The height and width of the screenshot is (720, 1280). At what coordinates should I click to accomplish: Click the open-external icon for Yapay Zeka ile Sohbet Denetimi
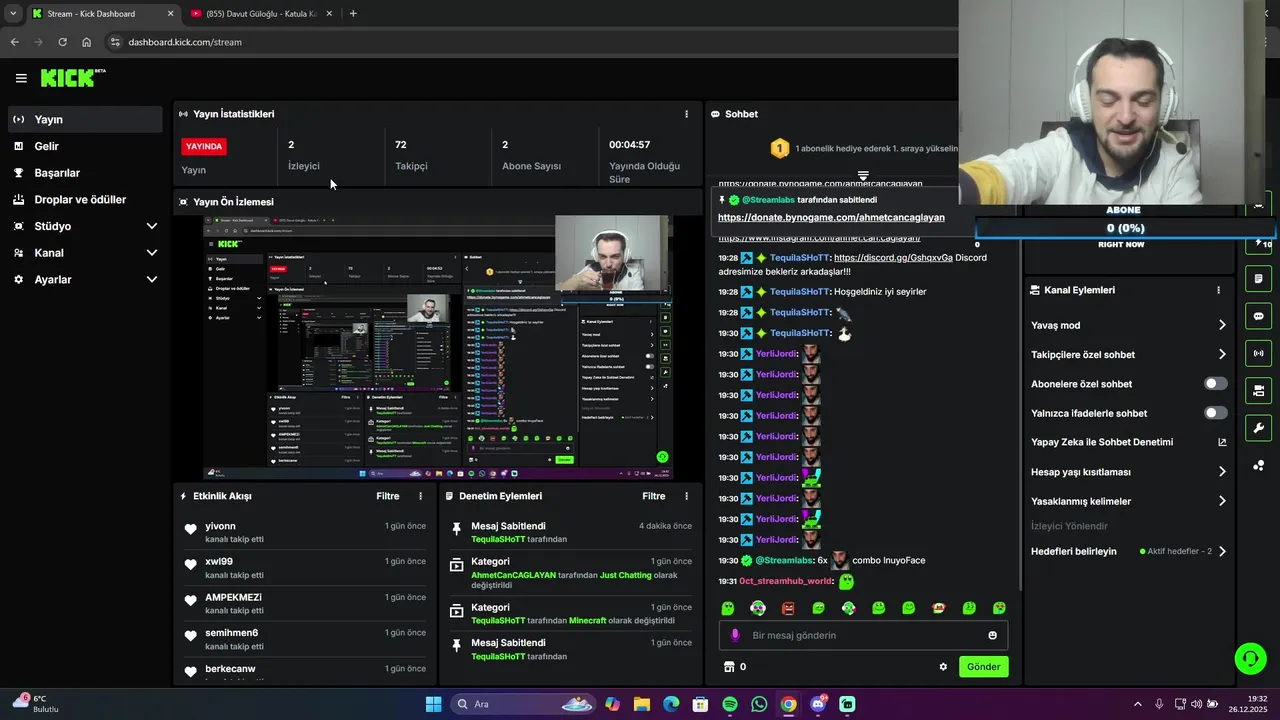(1222, 442)
